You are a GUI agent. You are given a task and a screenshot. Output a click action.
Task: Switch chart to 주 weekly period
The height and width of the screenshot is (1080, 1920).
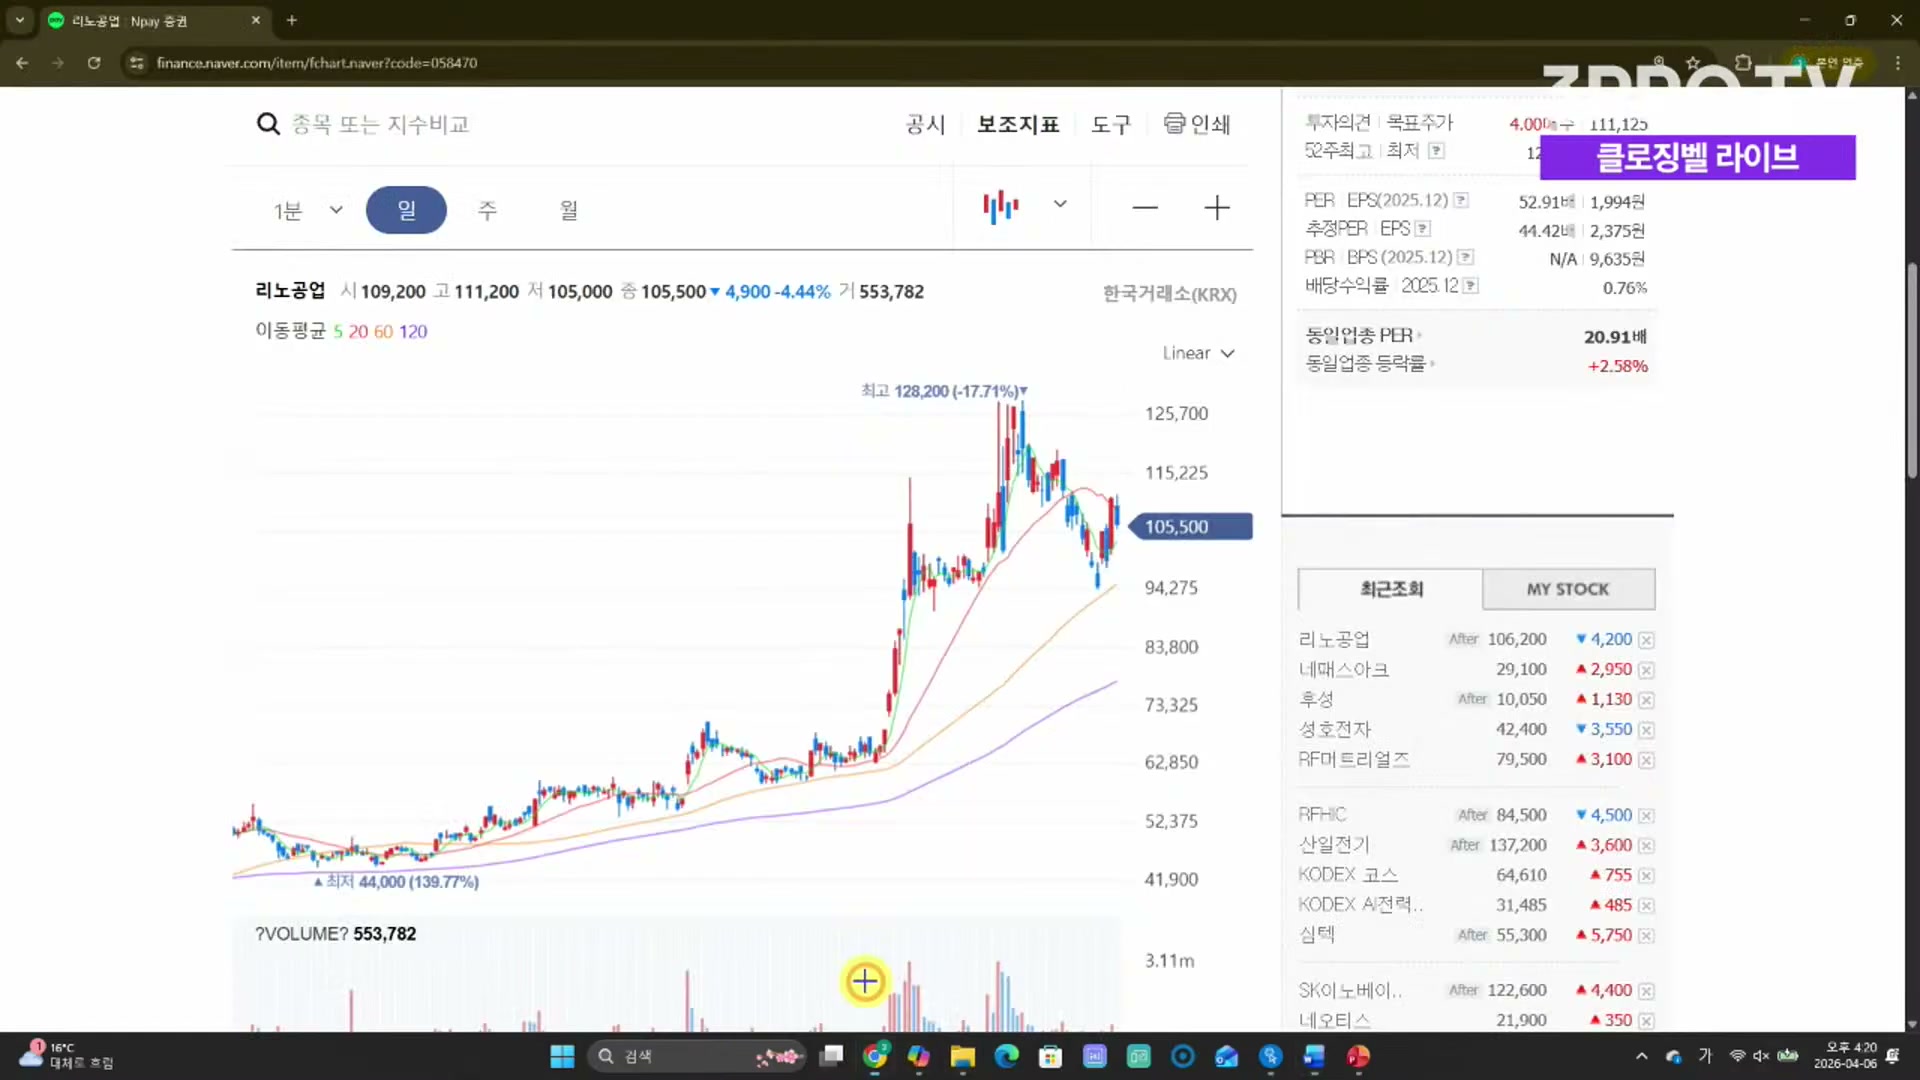487,210
